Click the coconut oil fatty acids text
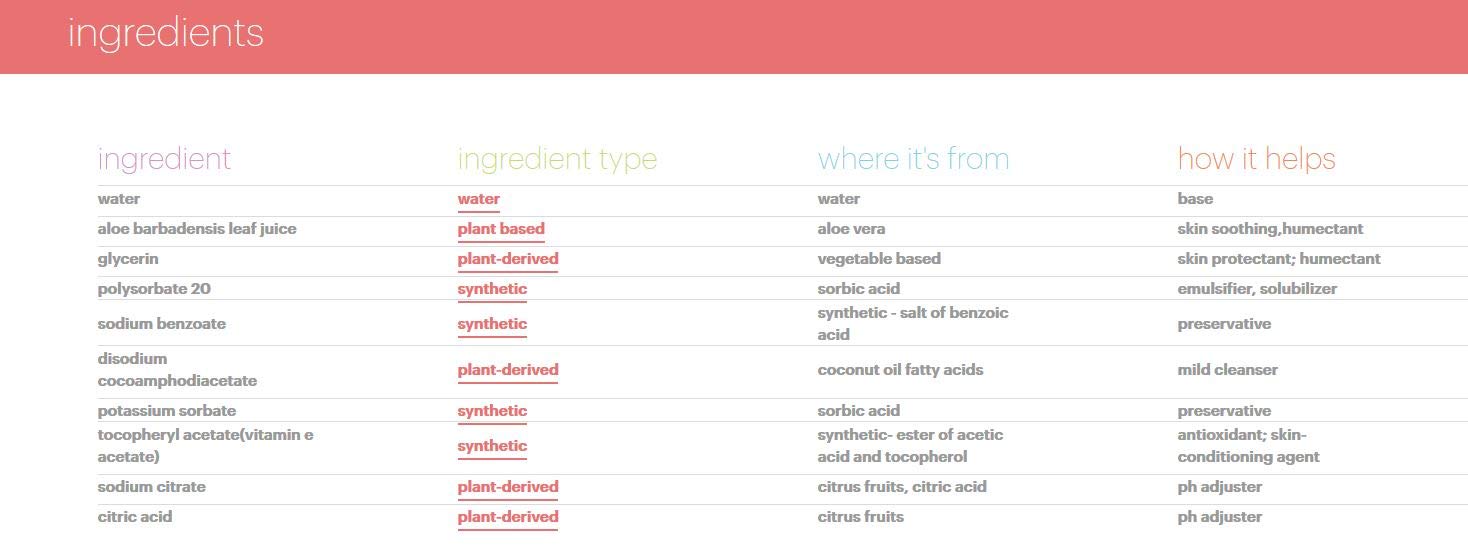This screenshot has height=559, width=1468. 900,370
